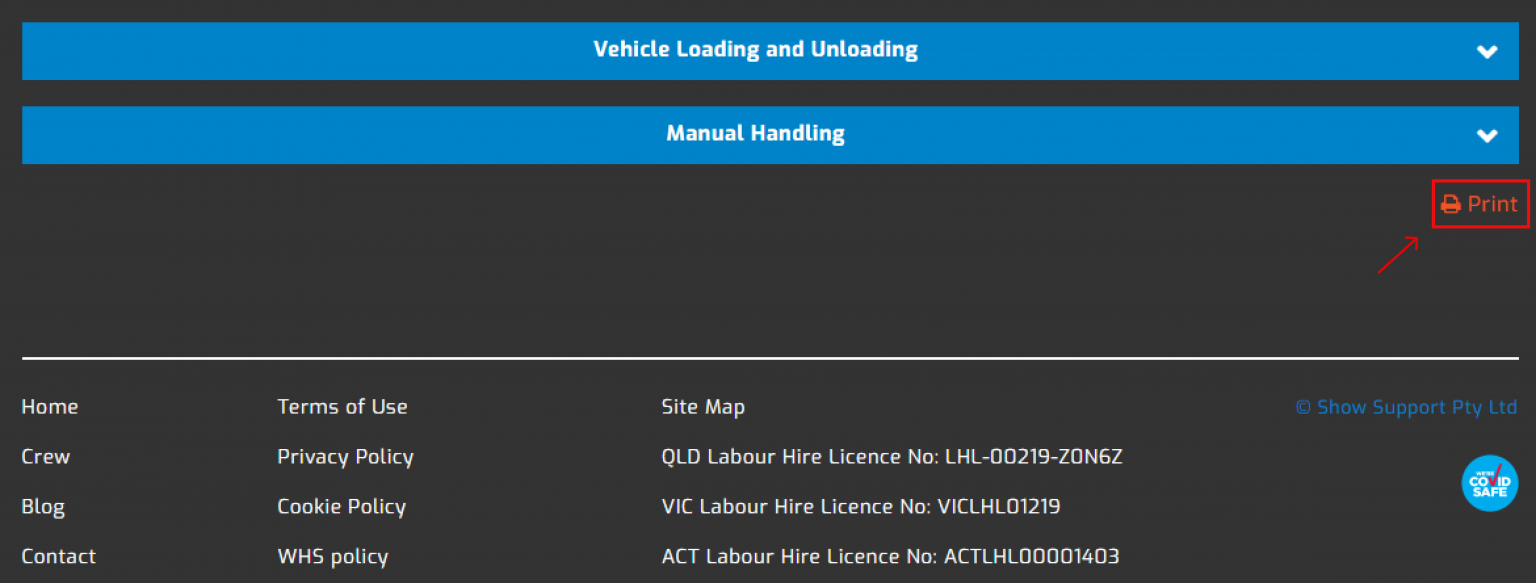View the Privacy Policy link

(345, 457)
